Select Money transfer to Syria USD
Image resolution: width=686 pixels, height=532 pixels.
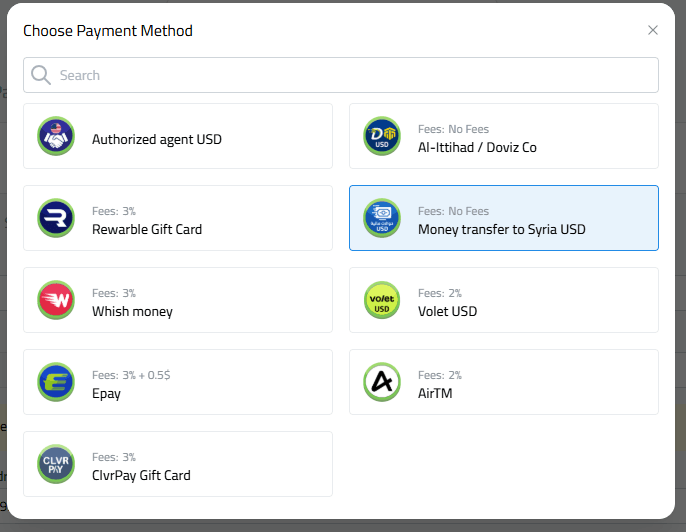[x=504, y=218]
